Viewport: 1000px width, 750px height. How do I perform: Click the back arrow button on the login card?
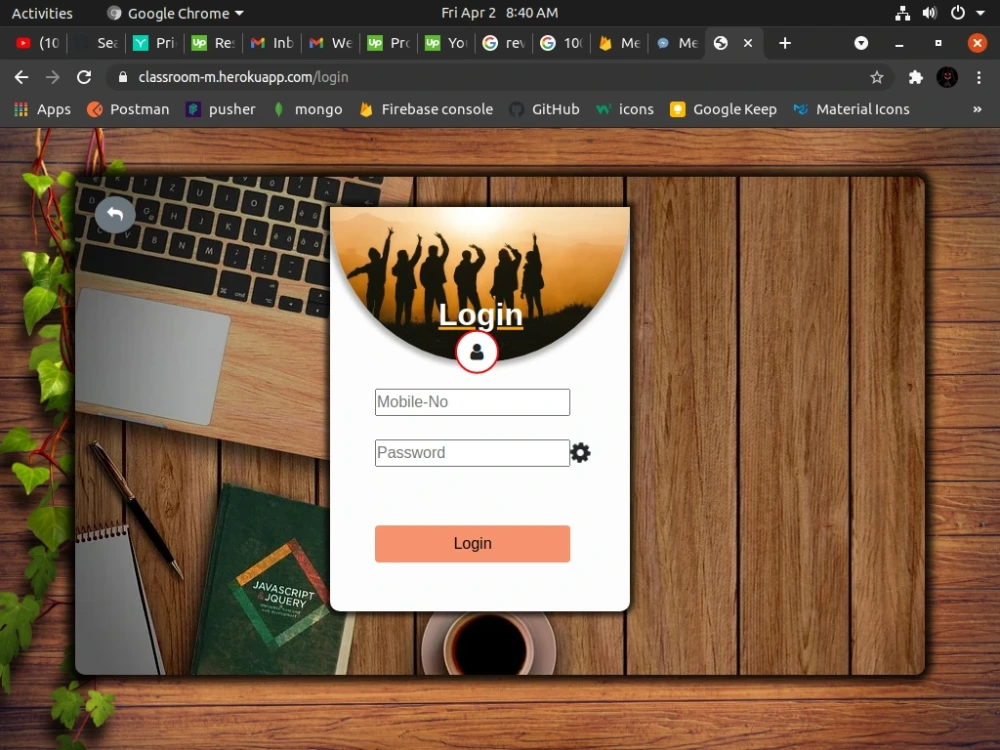tap(115, 214)
